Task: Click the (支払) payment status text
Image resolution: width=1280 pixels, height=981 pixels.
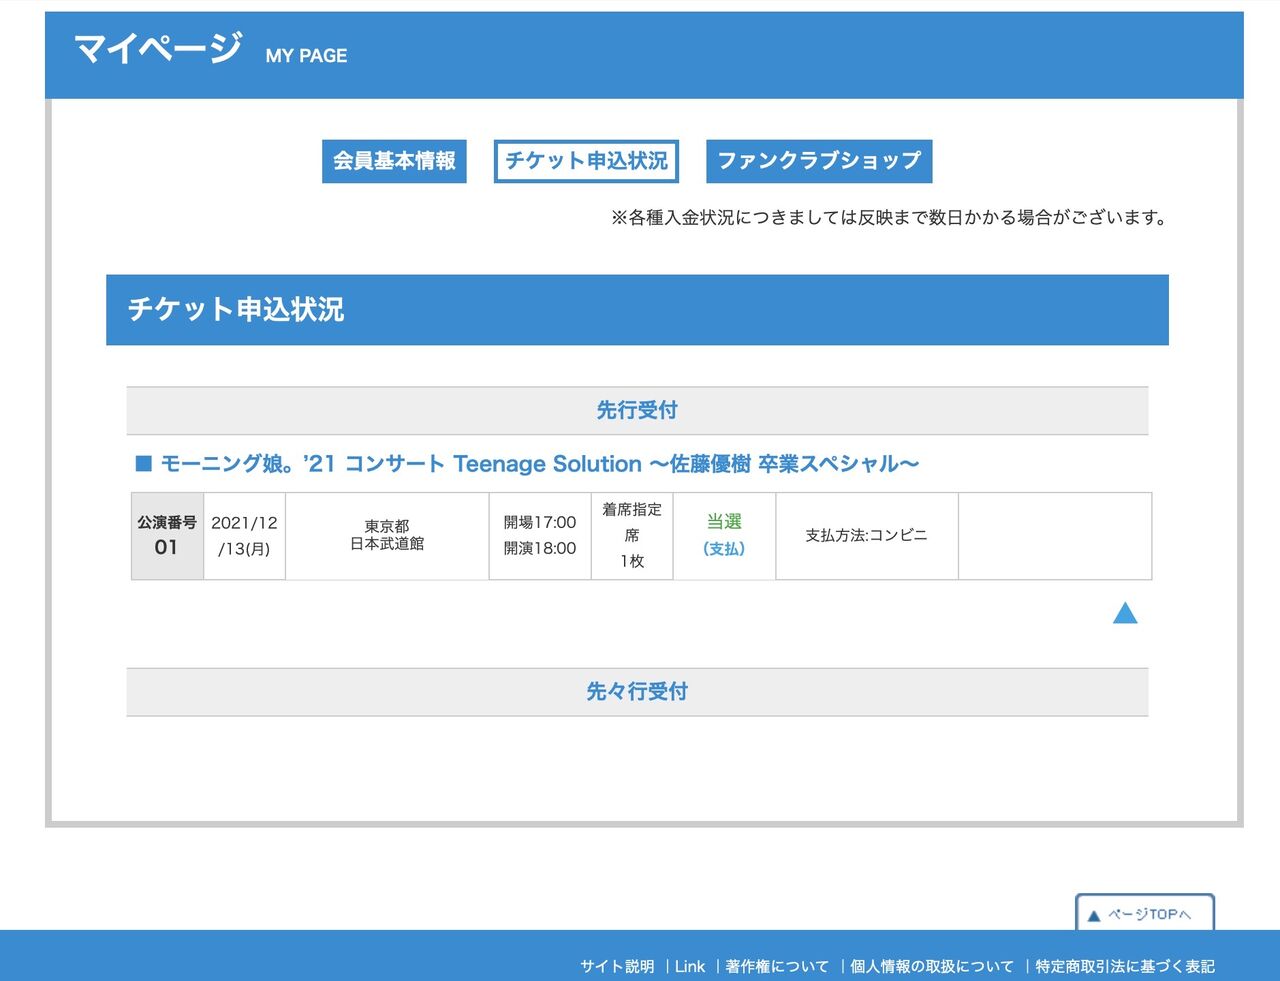Action: (724, 549)
